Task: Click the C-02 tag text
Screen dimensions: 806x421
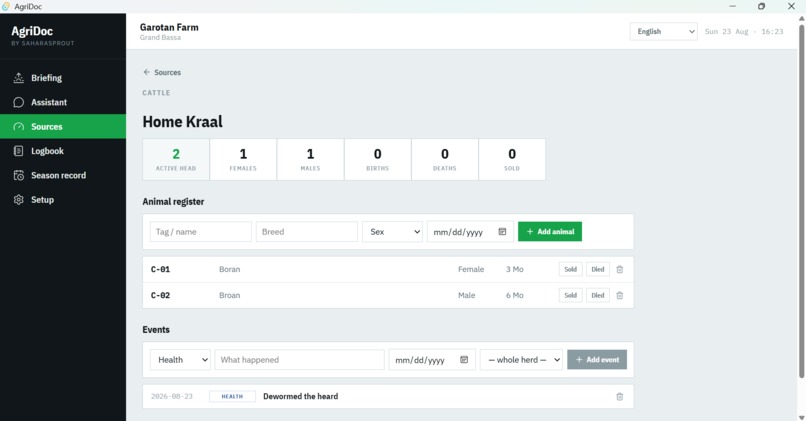Action: 160,296
